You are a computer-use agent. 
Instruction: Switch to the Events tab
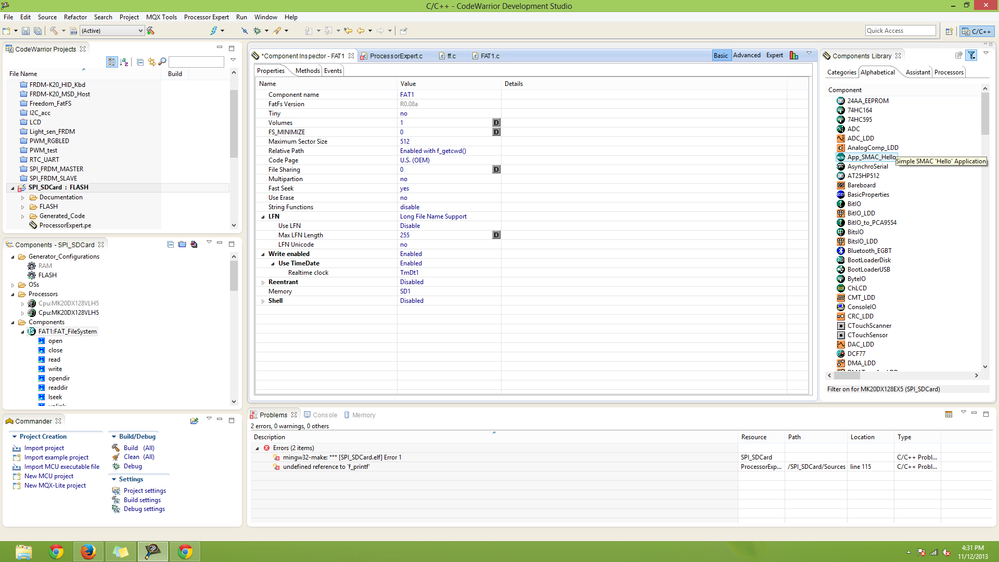pyautogui.click(x=333, y=71)
